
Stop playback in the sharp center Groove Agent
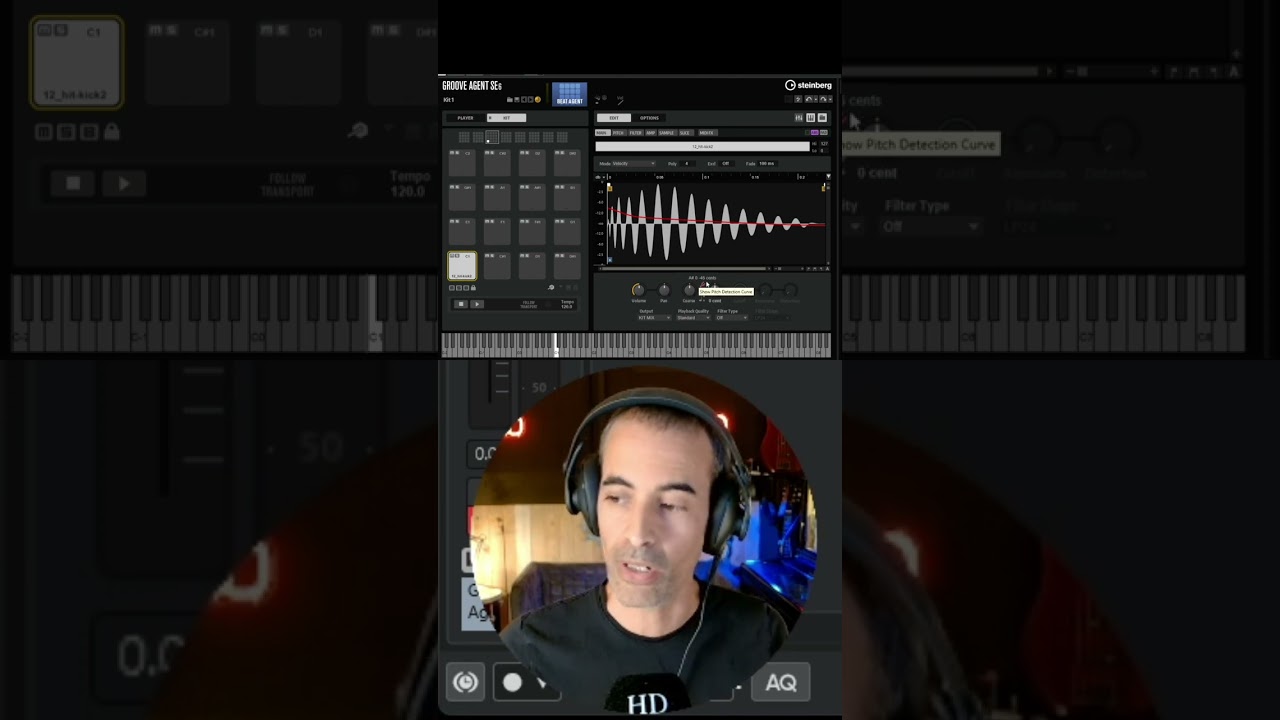point(461,304)
